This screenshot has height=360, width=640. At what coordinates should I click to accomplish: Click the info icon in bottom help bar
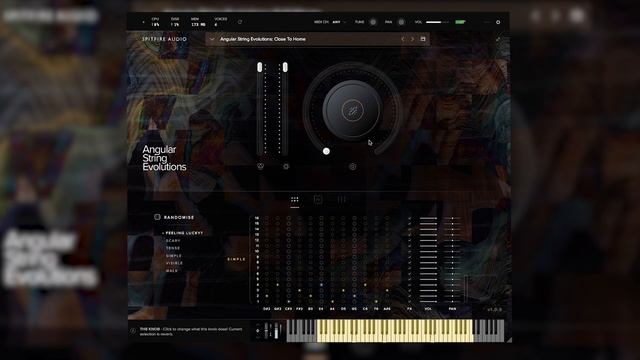(x=133, y=331)
